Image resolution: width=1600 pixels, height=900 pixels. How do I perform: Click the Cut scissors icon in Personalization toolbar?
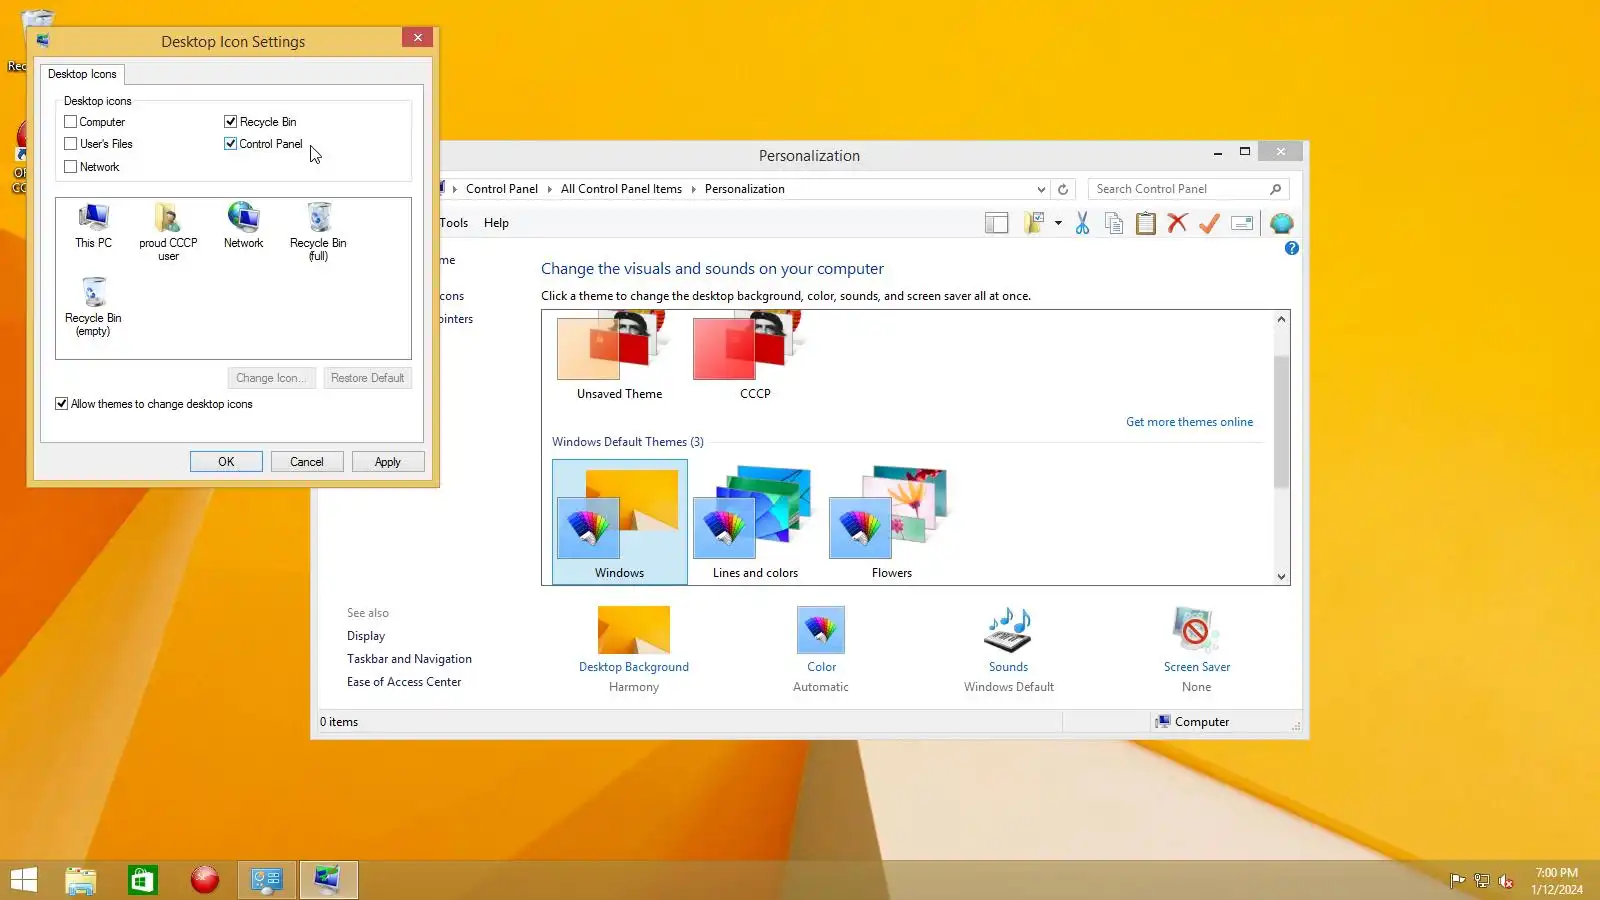point(1082,223)
